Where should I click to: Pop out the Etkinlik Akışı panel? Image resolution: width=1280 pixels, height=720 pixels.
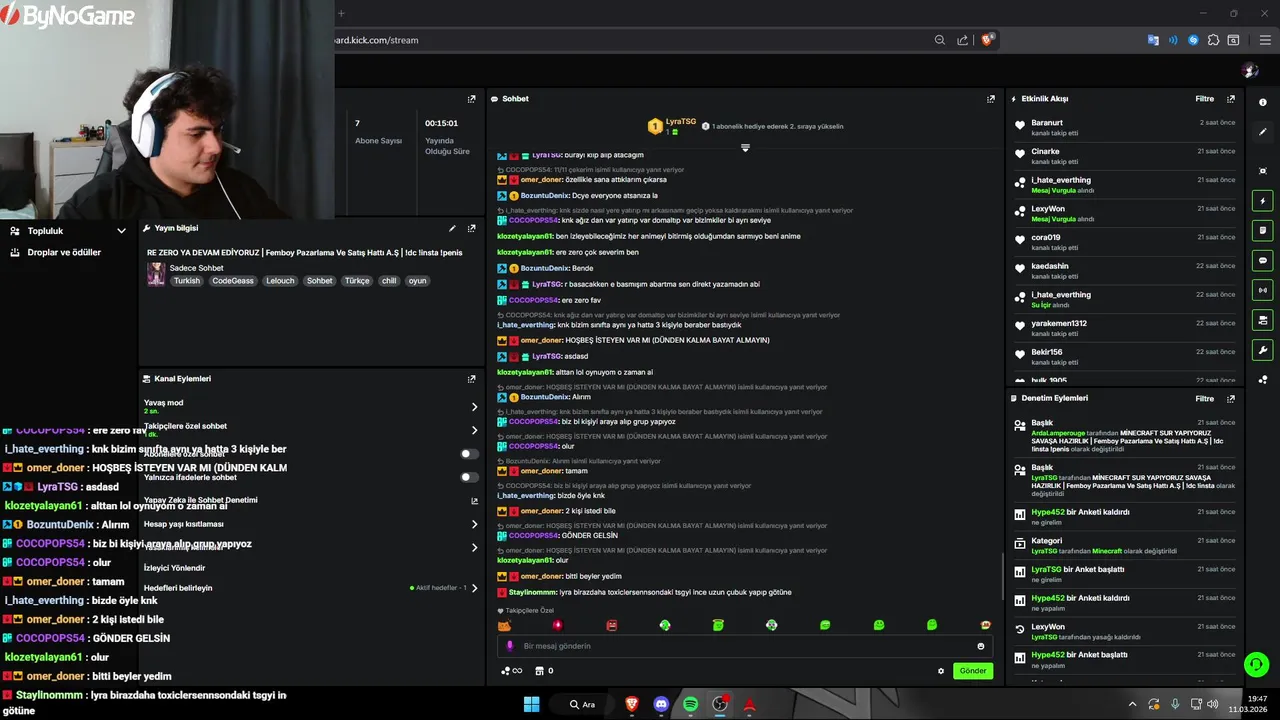(x=1231, y=99)
